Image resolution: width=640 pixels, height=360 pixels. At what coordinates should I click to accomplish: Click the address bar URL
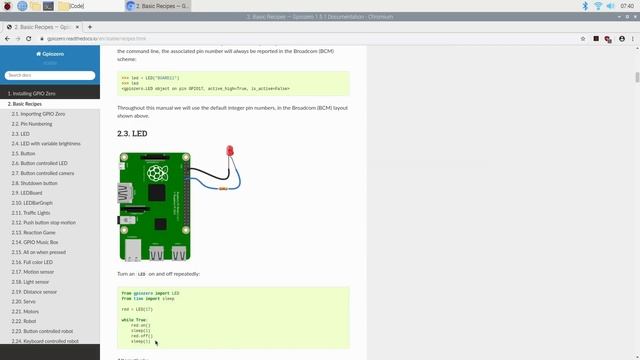(x=96, y=39)
